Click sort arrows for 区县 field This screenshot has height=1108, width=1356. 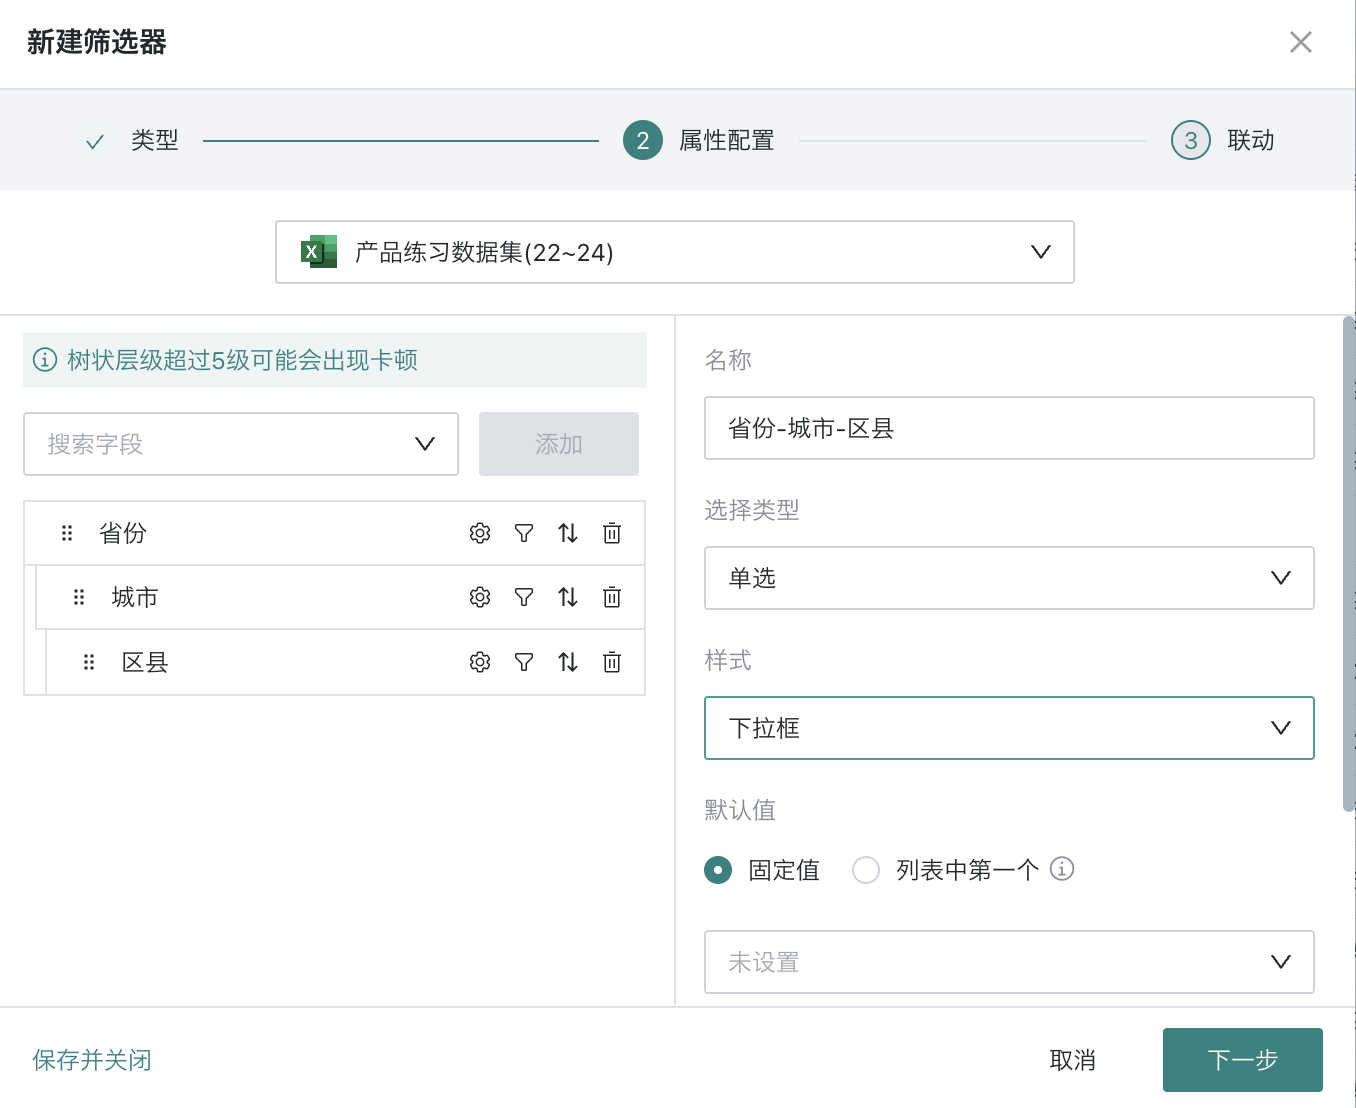(x=568, y=662)
